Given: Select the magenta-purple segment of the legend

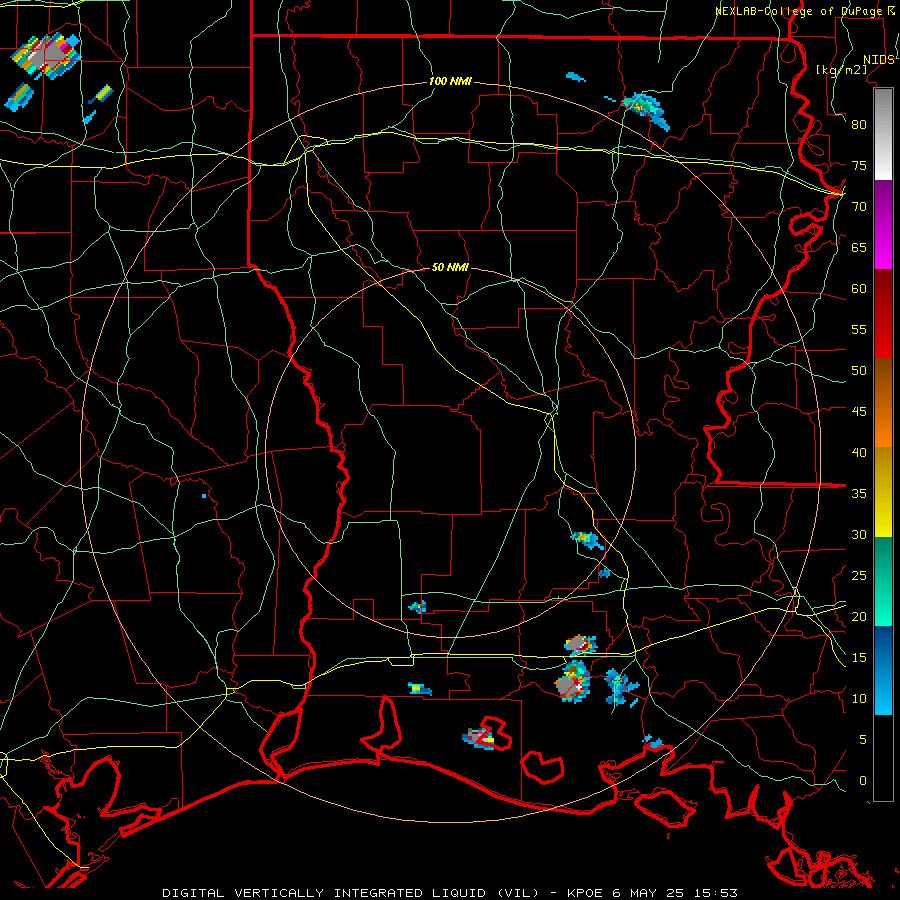Looking at the screenshot, I should (883, 225).
